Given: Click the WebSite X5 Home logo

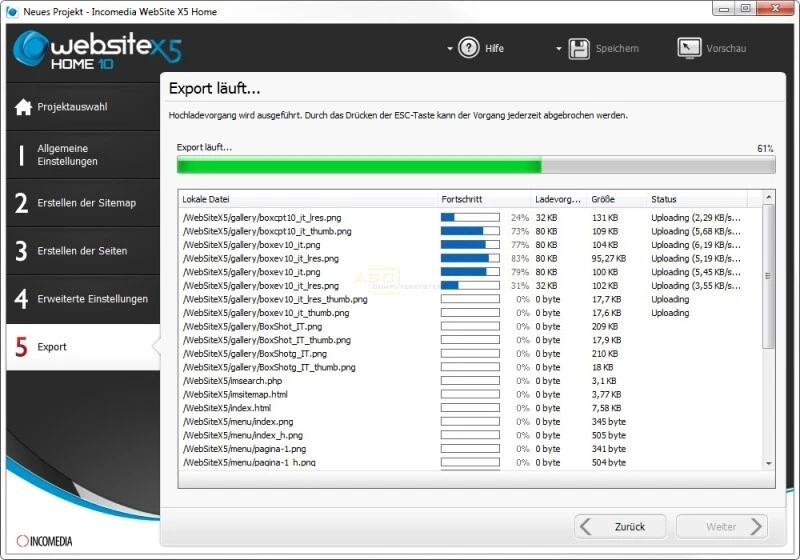Looking at the screenshot, I should pos(97,50).
